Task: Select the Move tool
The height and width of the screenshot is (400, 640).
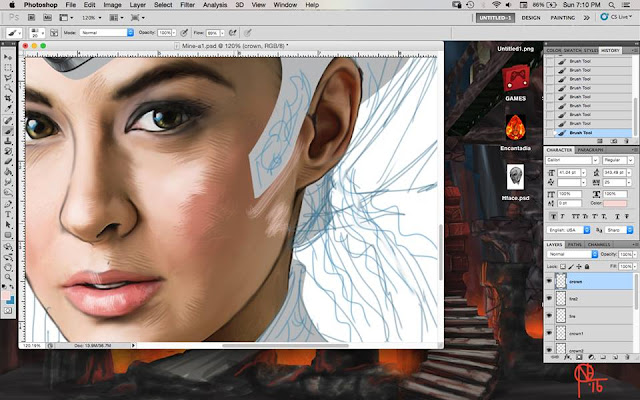Action: pos(8,57)
